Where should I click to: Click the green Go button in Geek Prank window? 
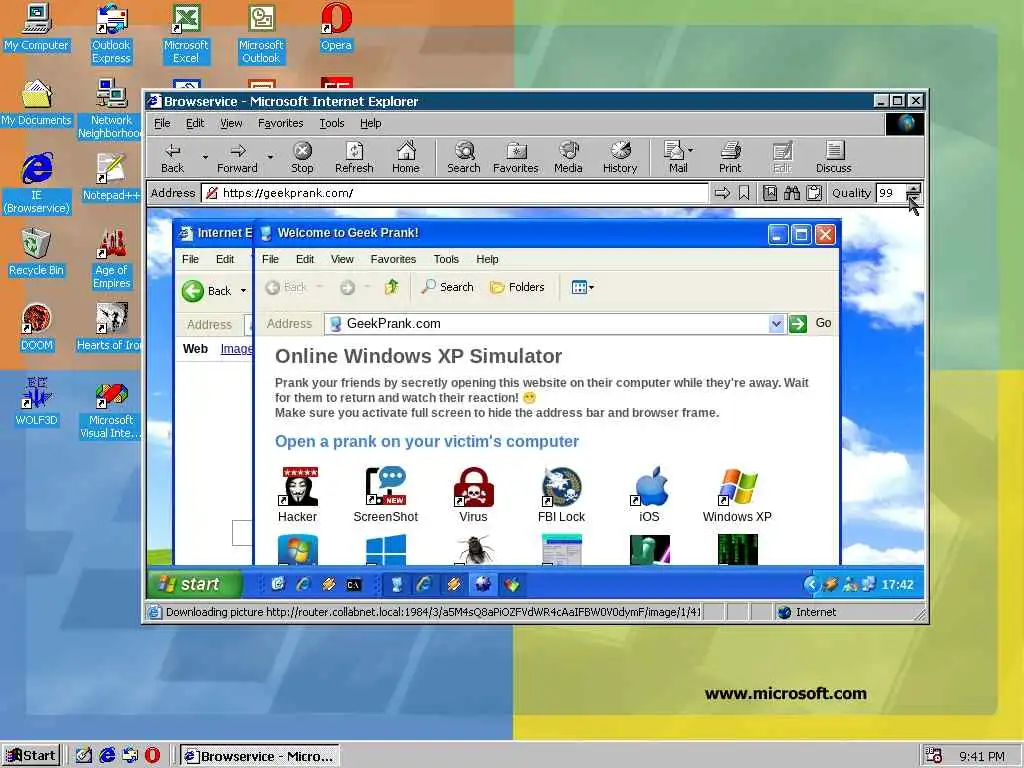(x=797, y=324)
